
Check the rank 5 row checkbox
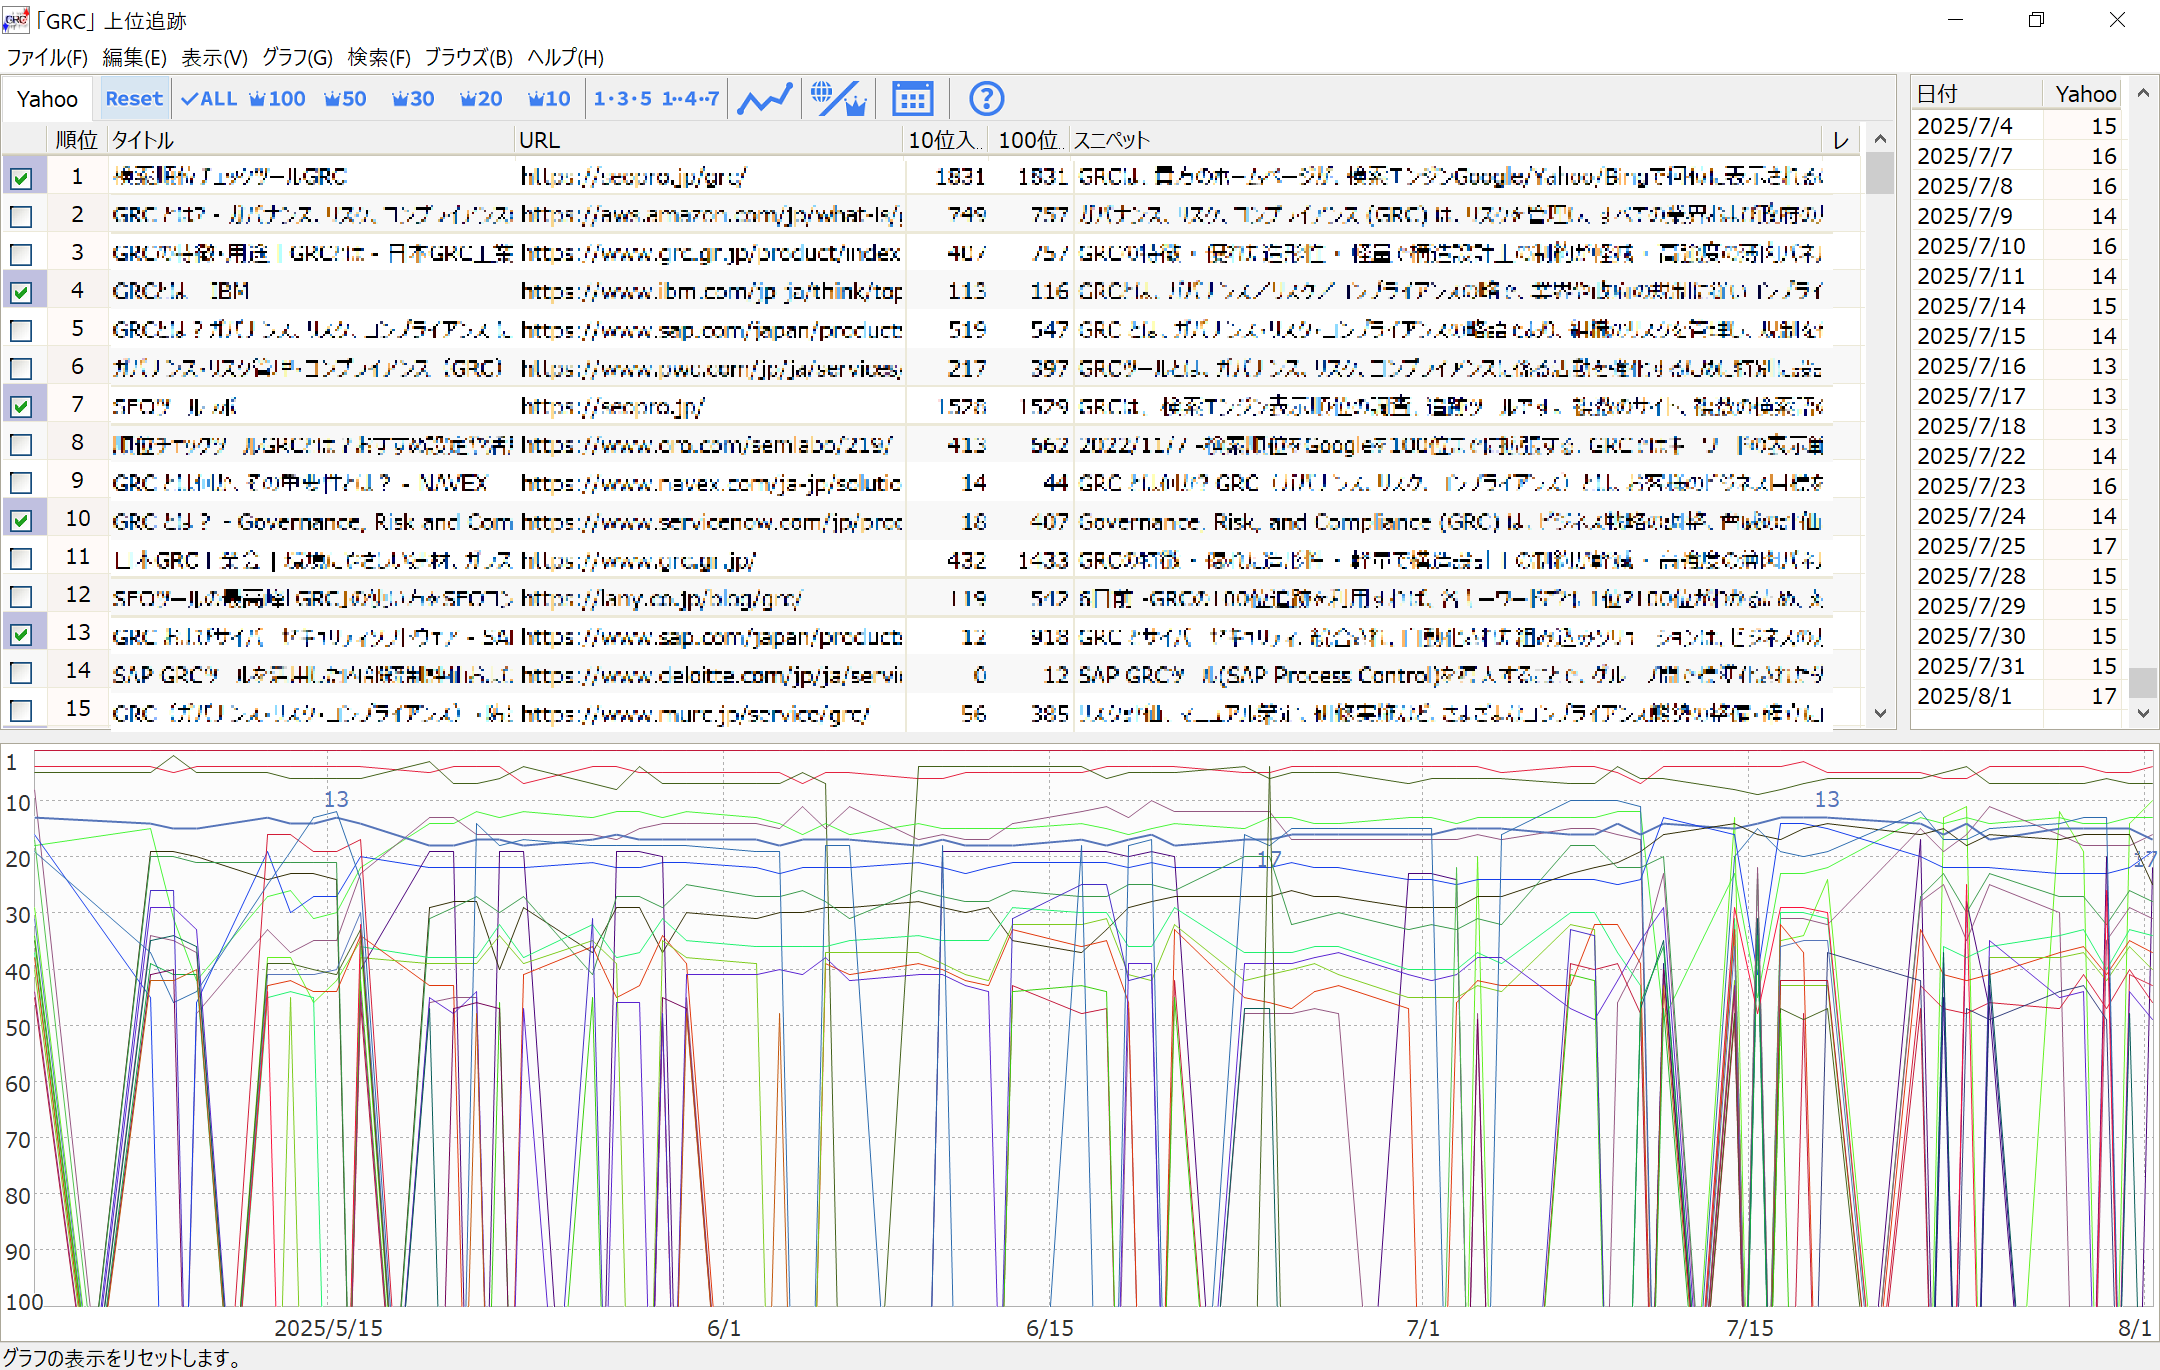click(21, 330)
